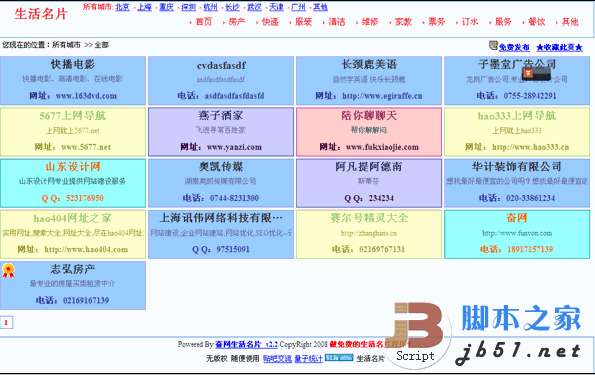The width and height of the screenshot is (595, 375).
Task: Click the phone number 0744-8231300
Action: click(234, 199)
